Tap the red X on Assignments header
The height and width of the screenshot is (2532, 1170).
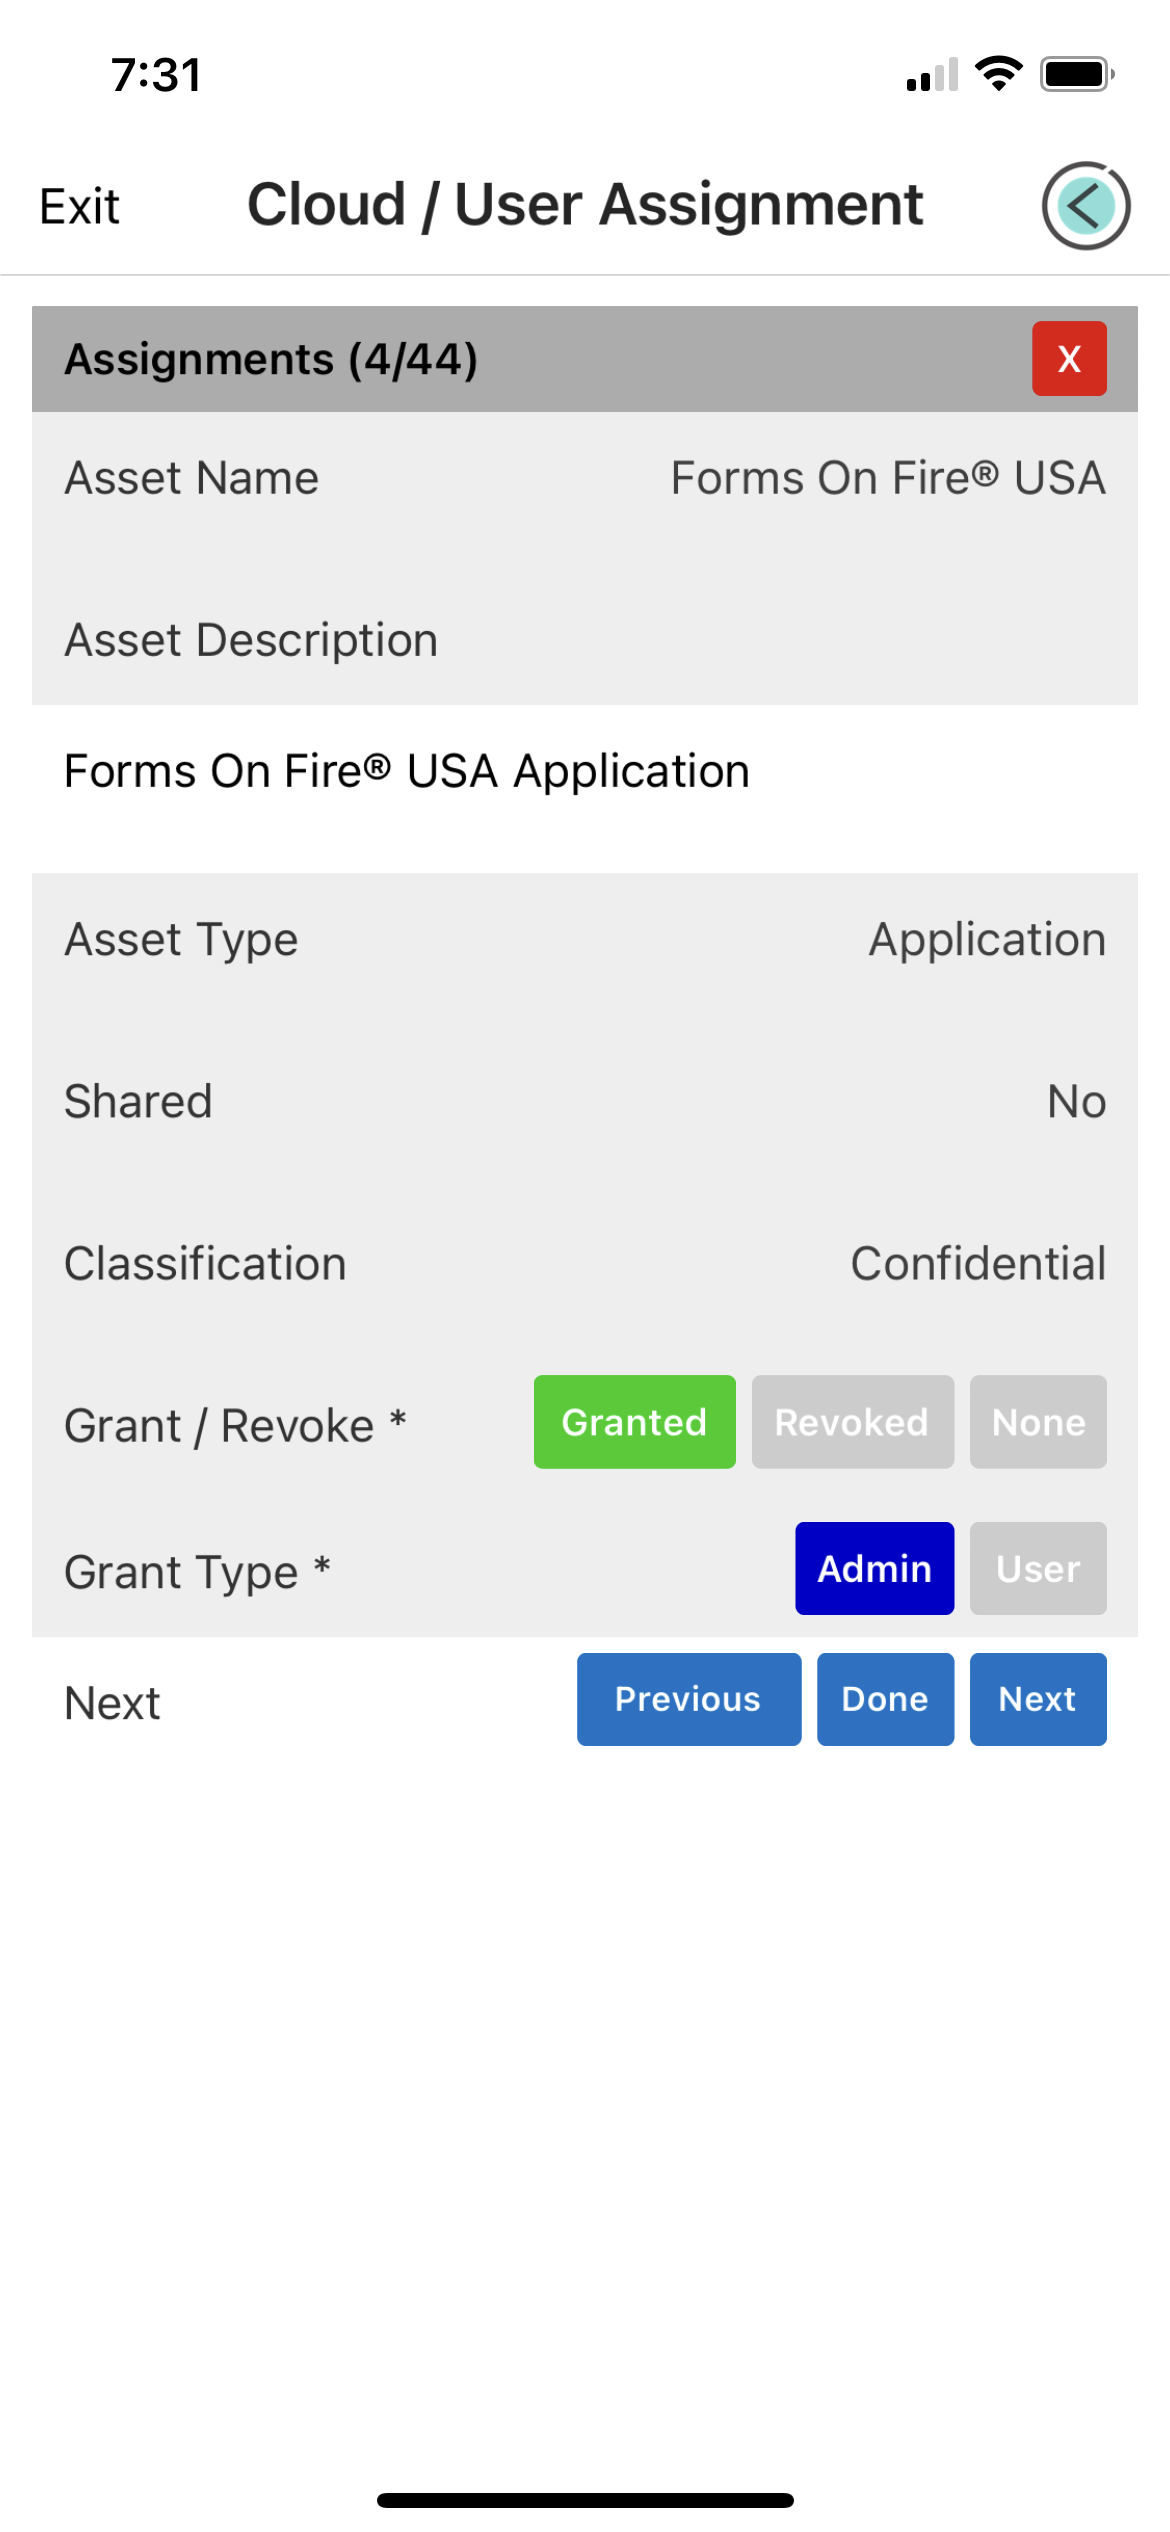click(x=1068, y=359)
